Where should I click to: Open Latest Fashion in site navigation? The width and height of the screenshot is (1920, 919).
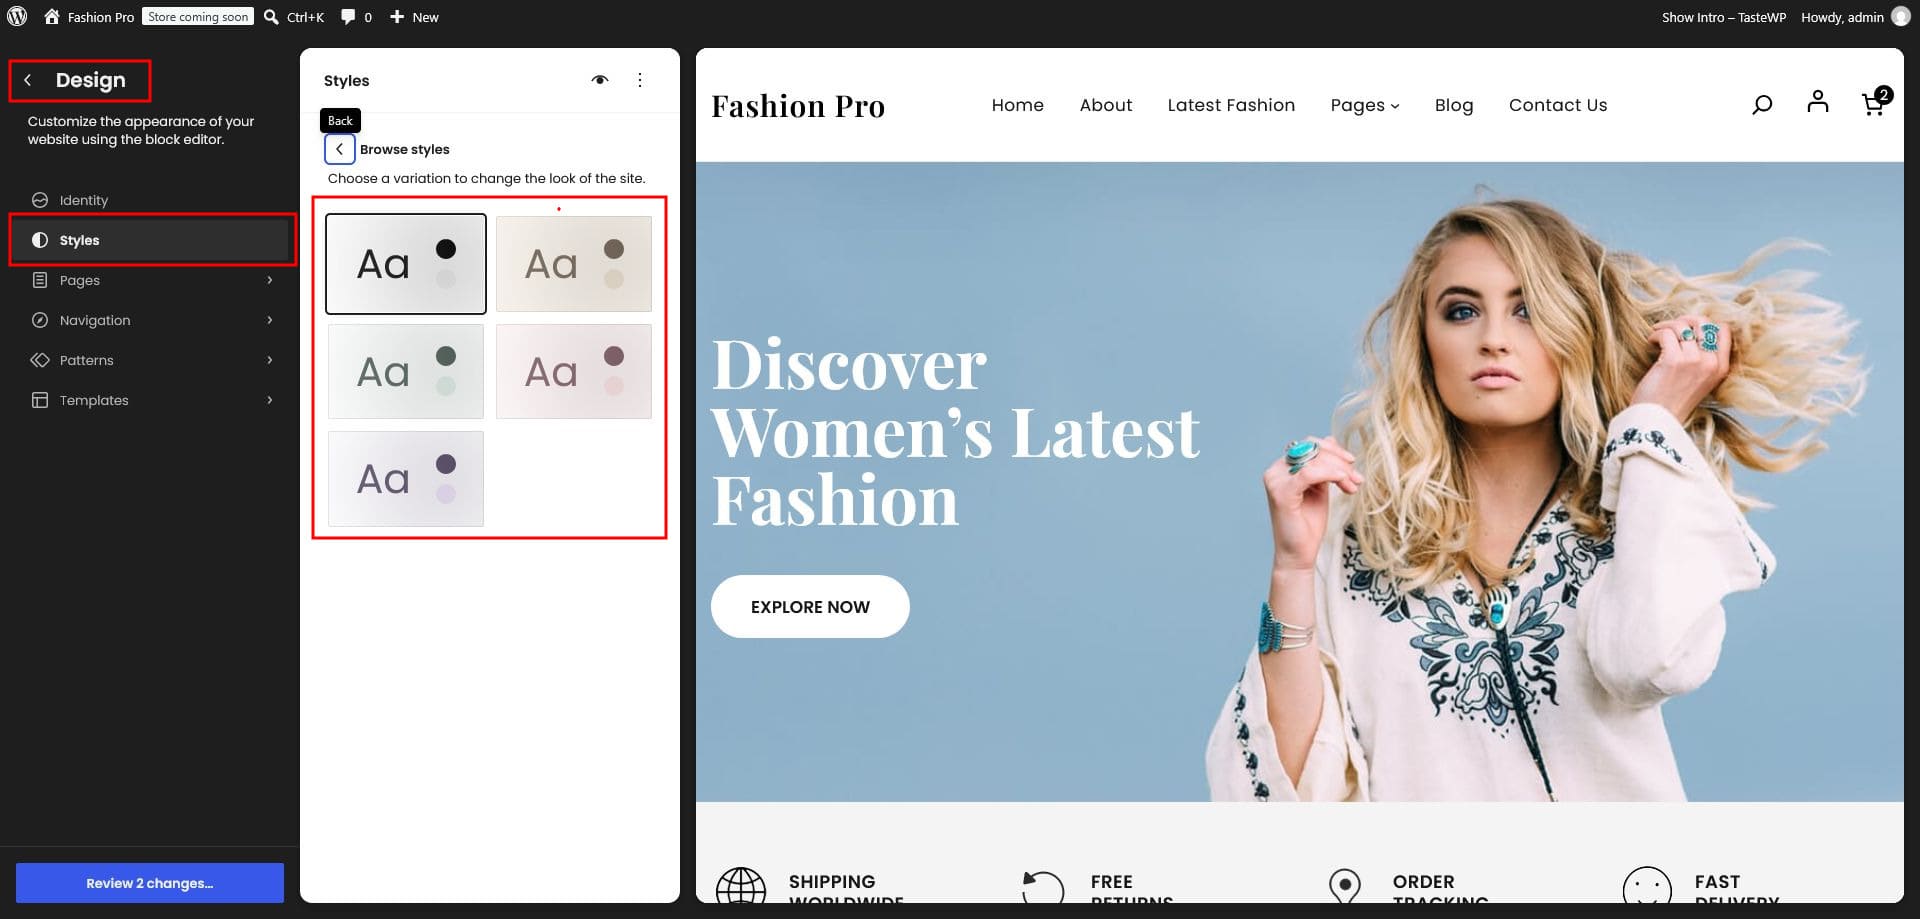coord(1231,105)
